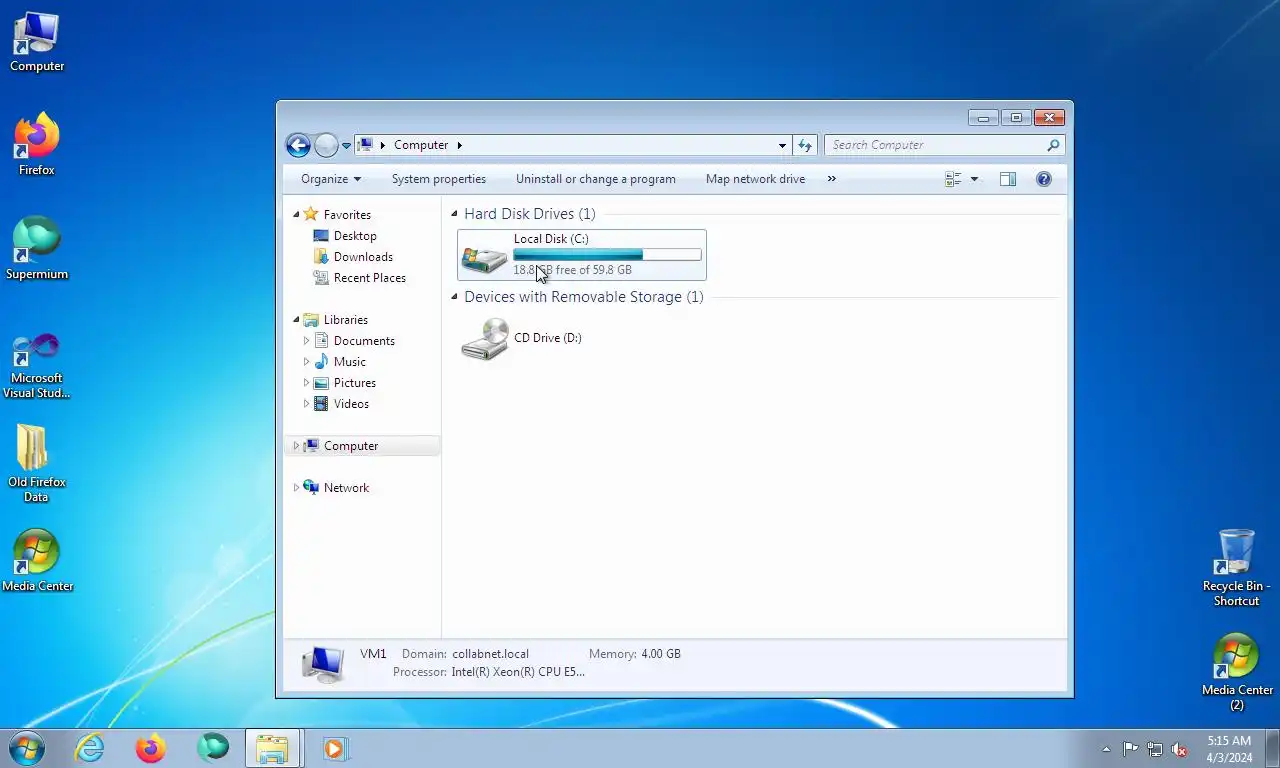
Task: Select the CD Drive (D:) icon
Action: click(x=484, y=339)
